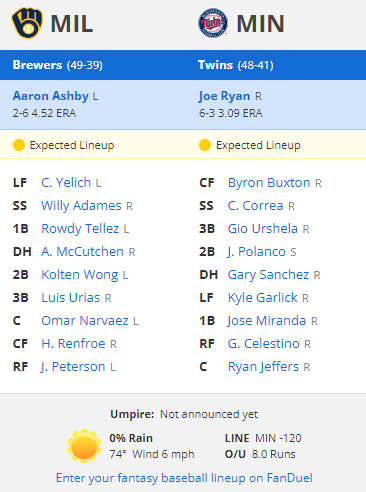The width and height of the screenshot is (366, 492).
Task: Click the Twins (48-41) team header
Action: click(x=236, y=65)
